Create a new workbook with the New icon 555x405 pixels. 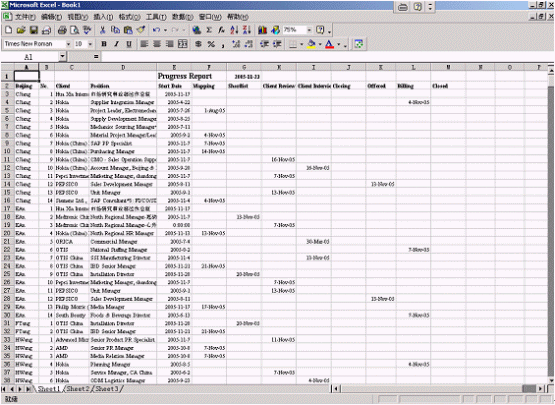pyautogui.click(x=8, y=30)
